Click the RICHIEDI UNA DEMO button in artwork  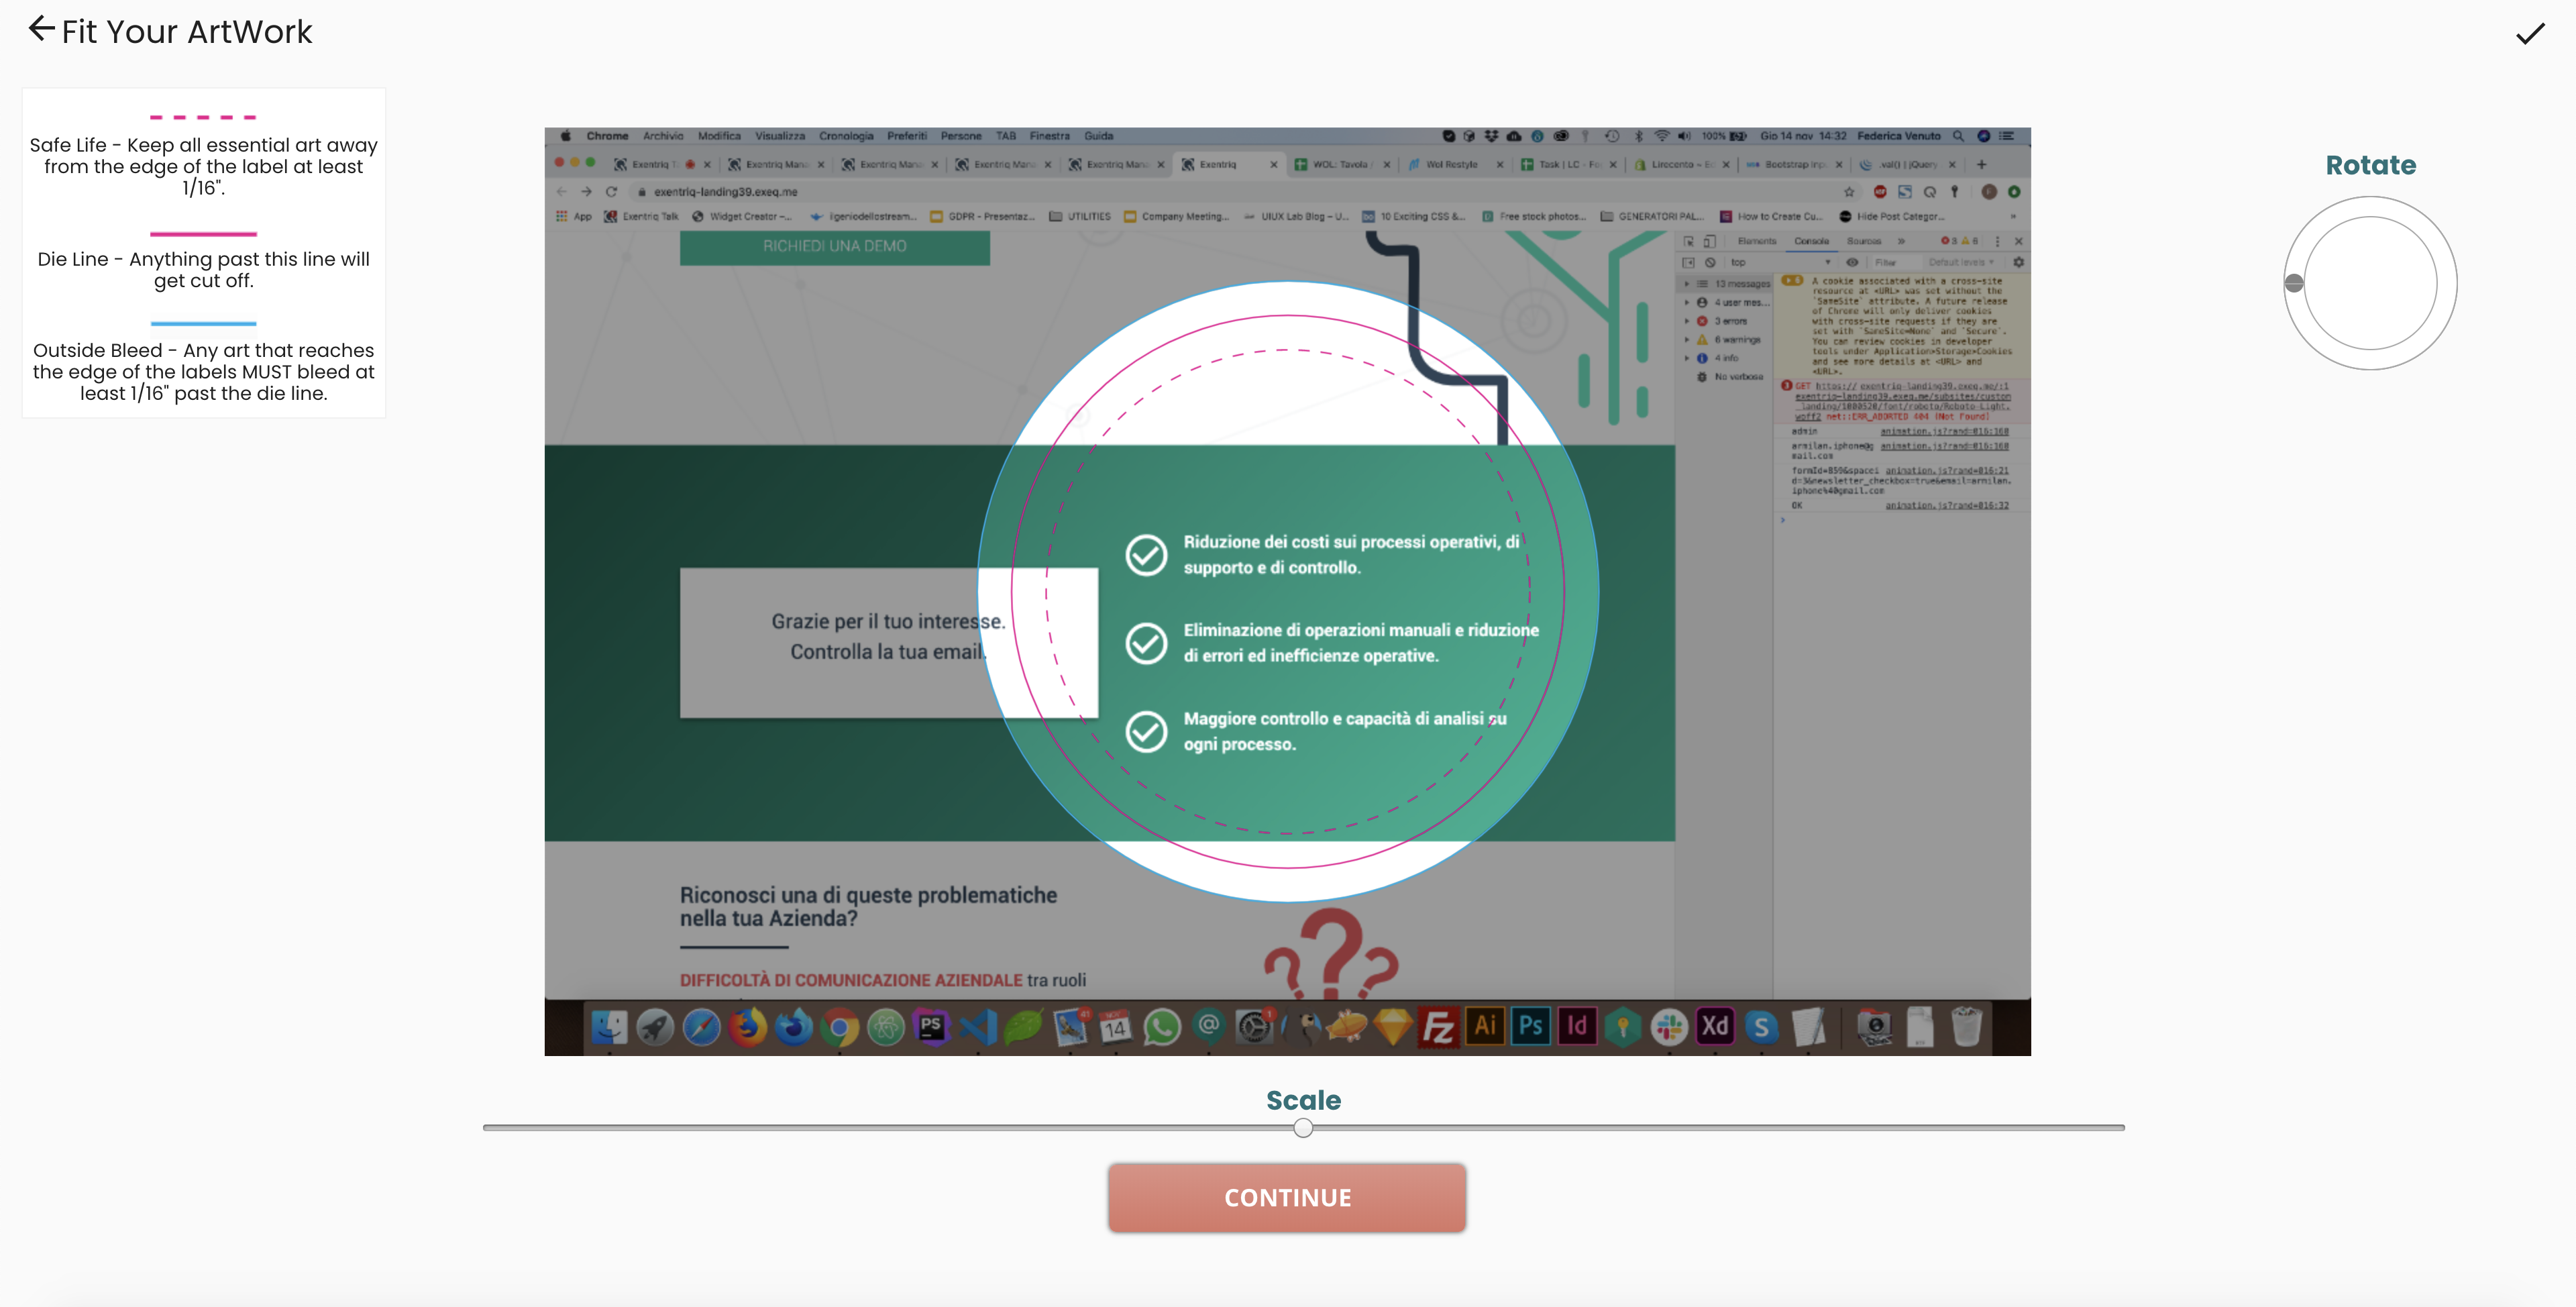(834, 246)
